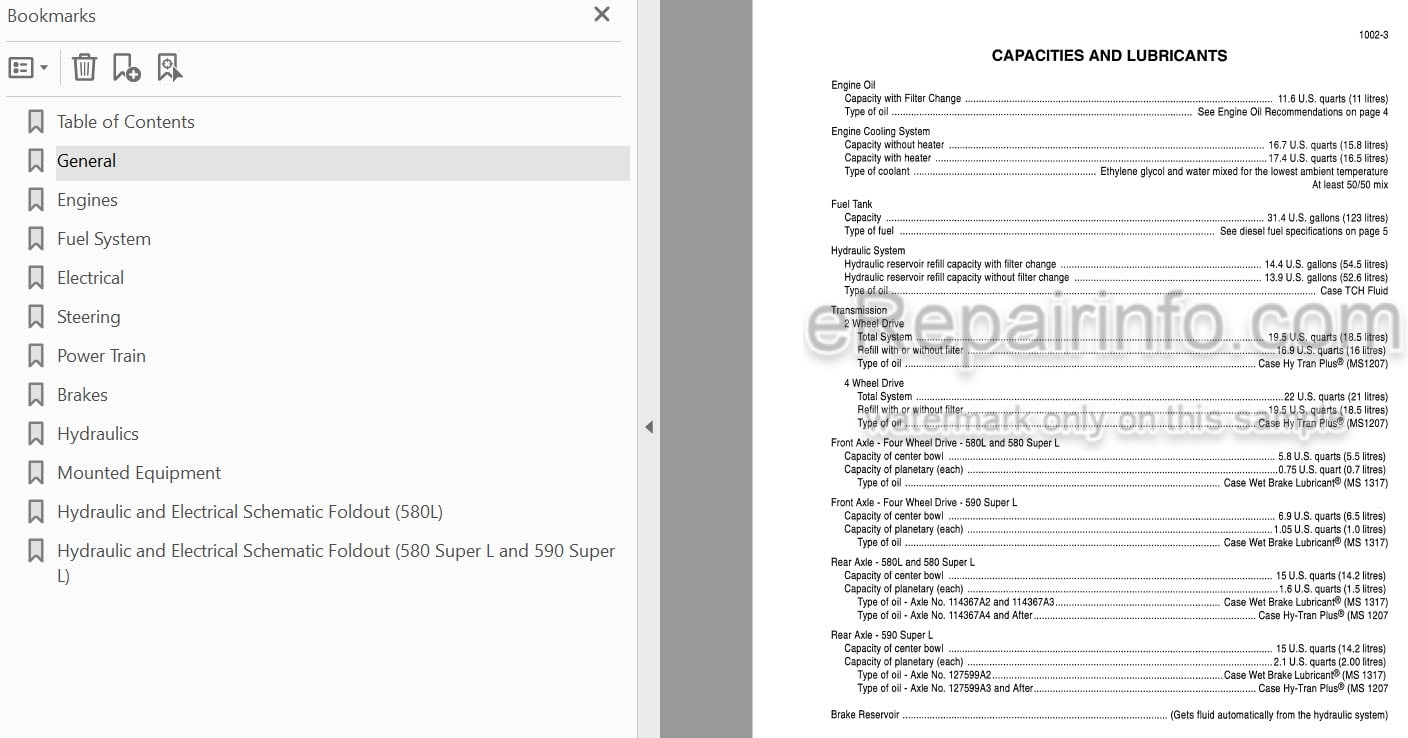1408x738 pixels.
Task: Click the page number '1002-3'
Action: coord(1373,35)
